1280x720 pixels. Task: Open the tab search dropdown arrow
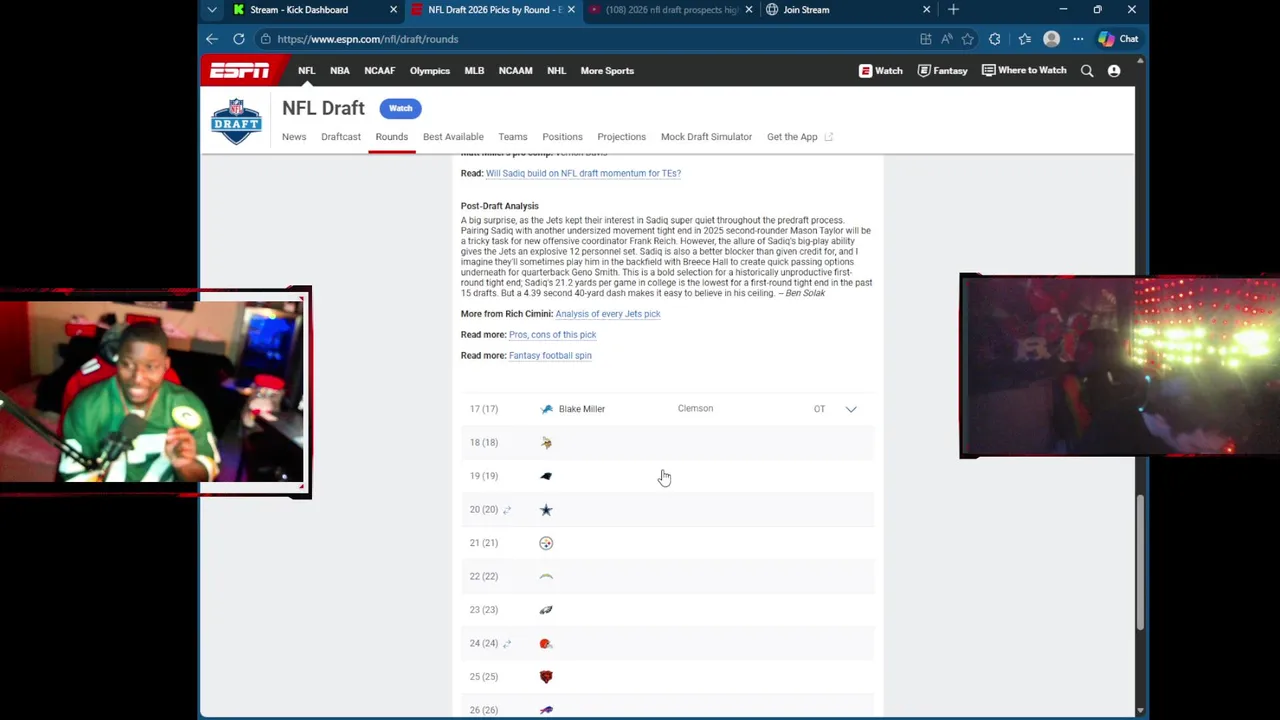(x=212, y=10)
